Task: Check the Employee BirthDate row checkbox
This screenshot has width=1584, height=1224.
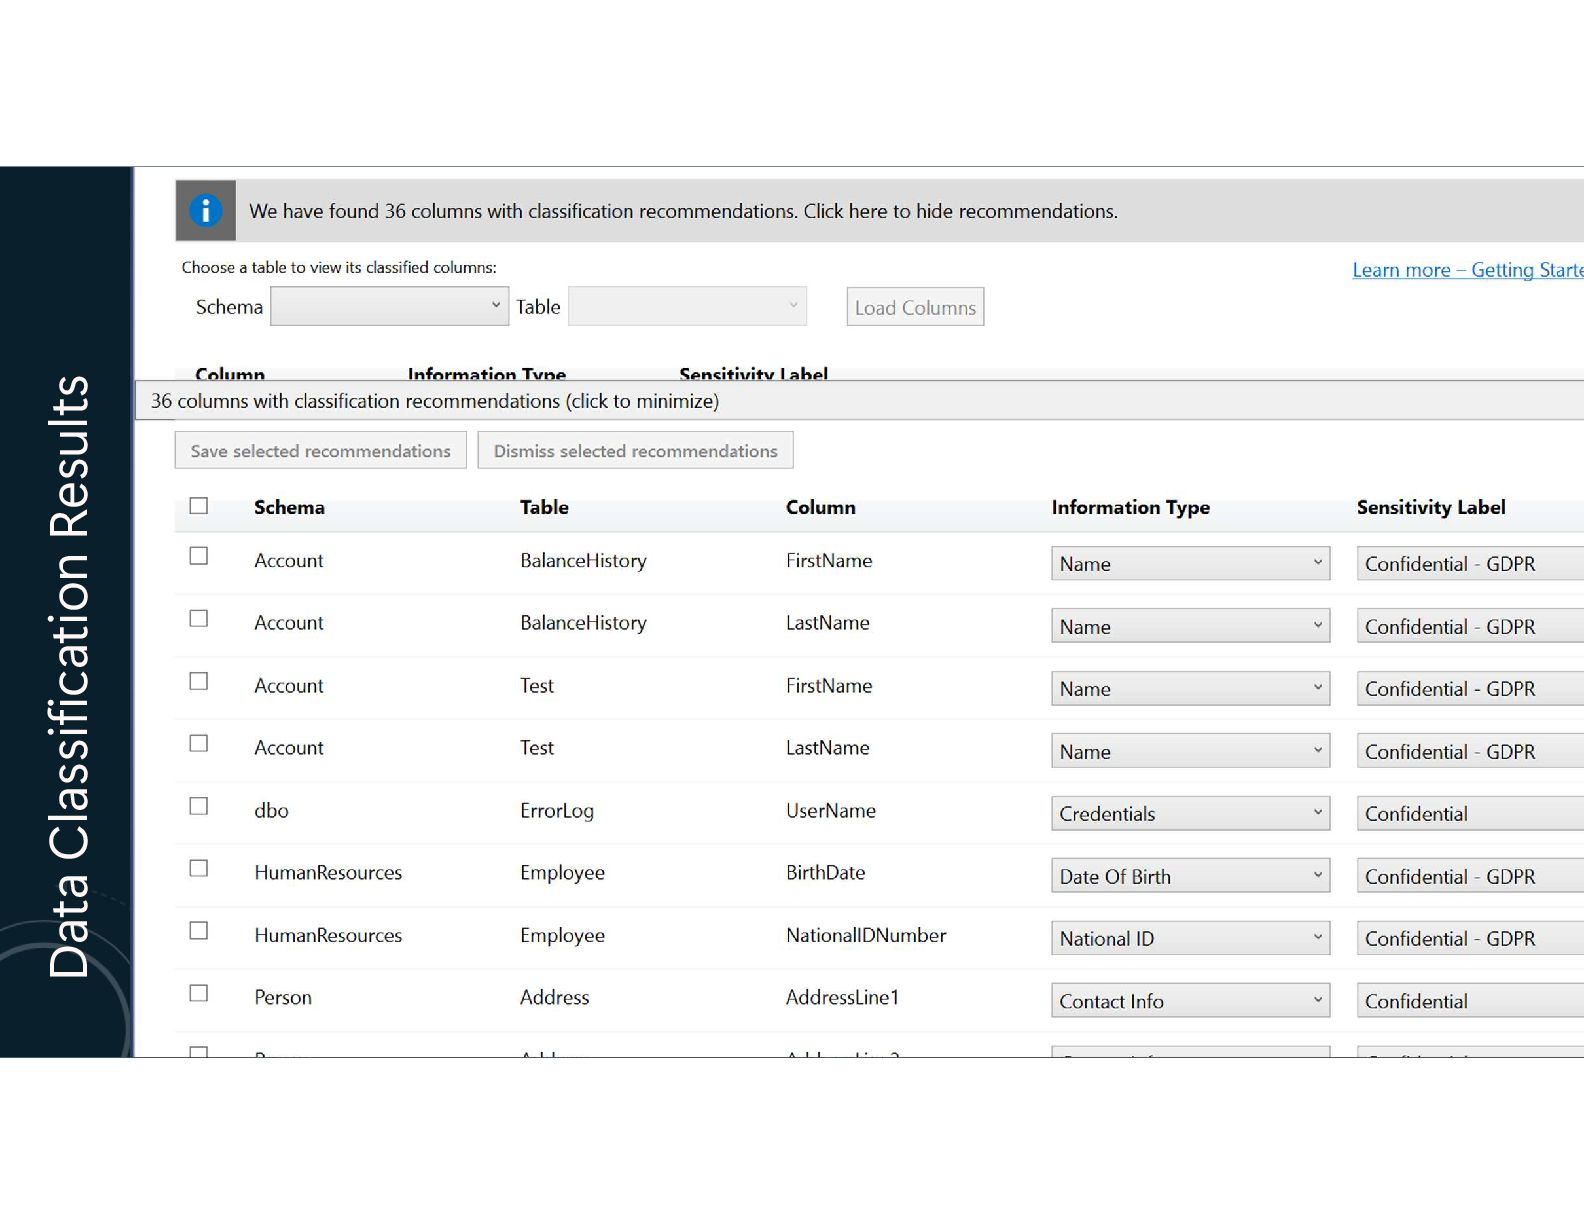Action: pos(199,869)
